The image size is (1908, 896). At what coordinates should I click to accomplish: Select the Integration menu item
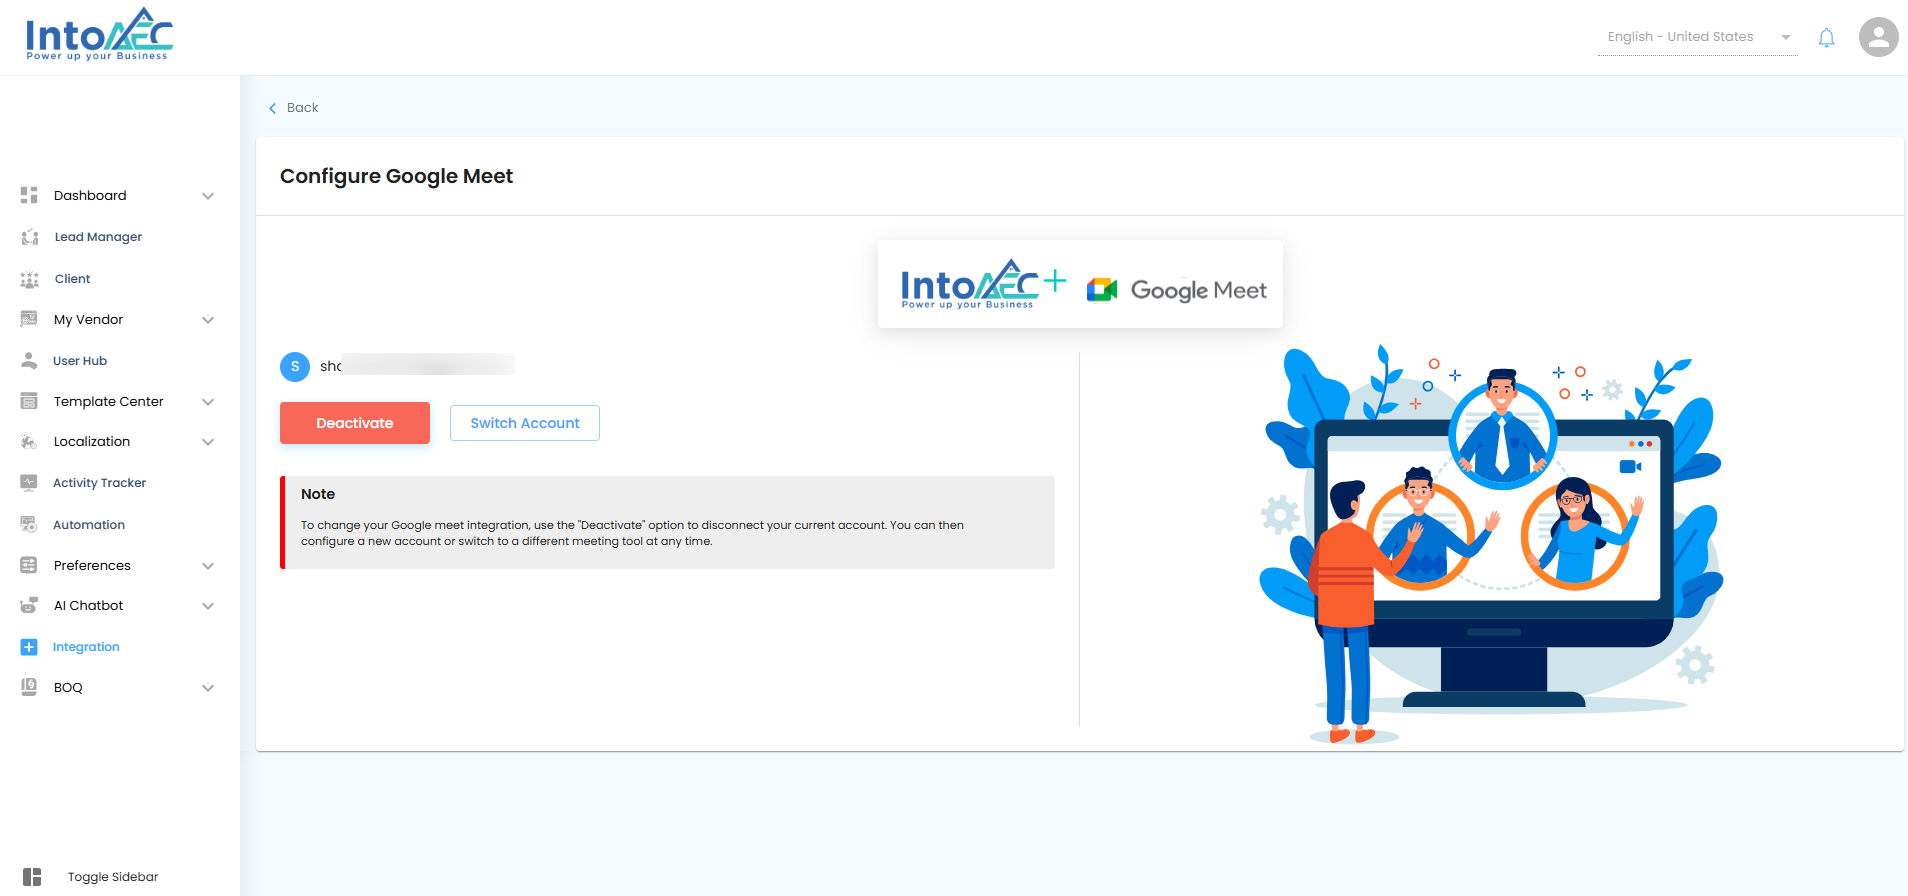[x=86, y=647]
